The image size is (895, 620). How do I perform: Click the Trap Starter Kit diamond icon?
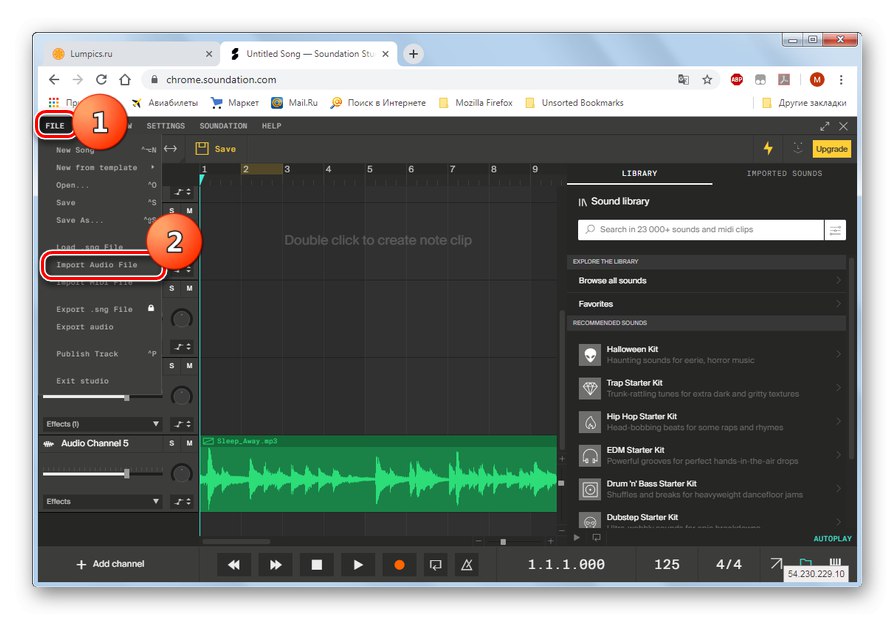pos(590,388)
